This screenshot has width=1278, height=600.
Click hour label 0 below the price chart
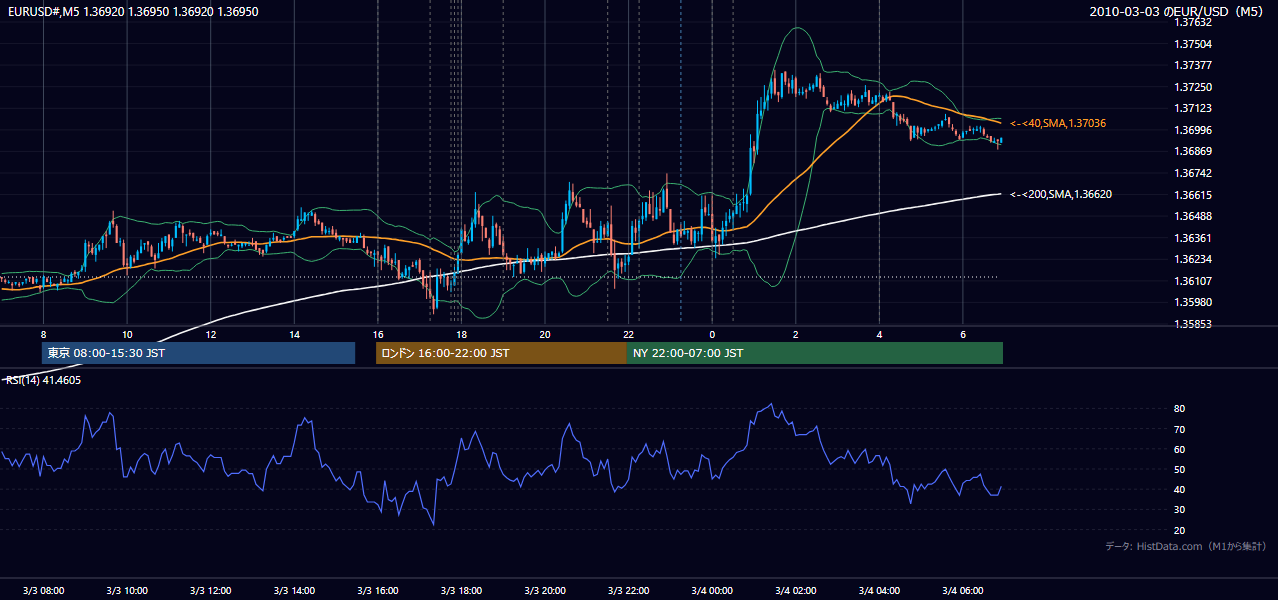(711, 334)
